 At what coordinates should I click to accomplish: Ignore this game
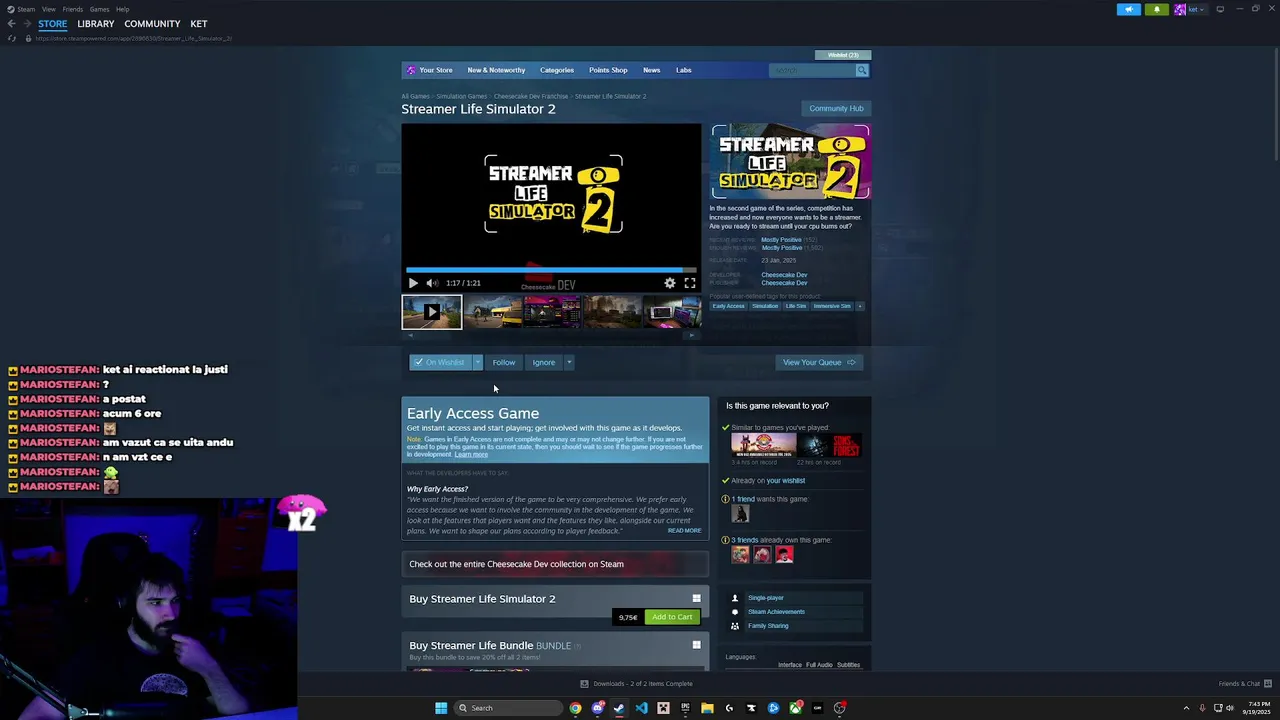[x=544, y=362]
